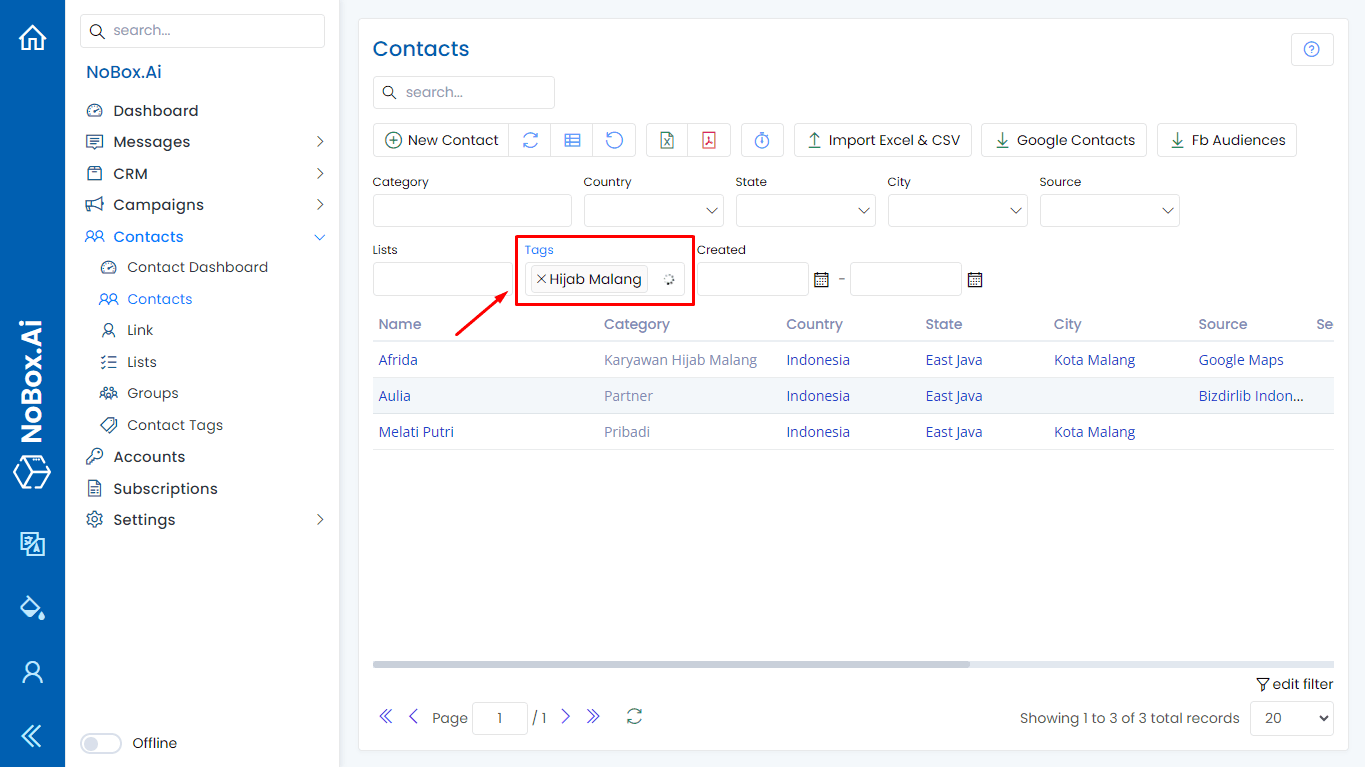The image size is (1365, 767).
Task: Toggle the Offline switch
Action: tap(100, 743)
